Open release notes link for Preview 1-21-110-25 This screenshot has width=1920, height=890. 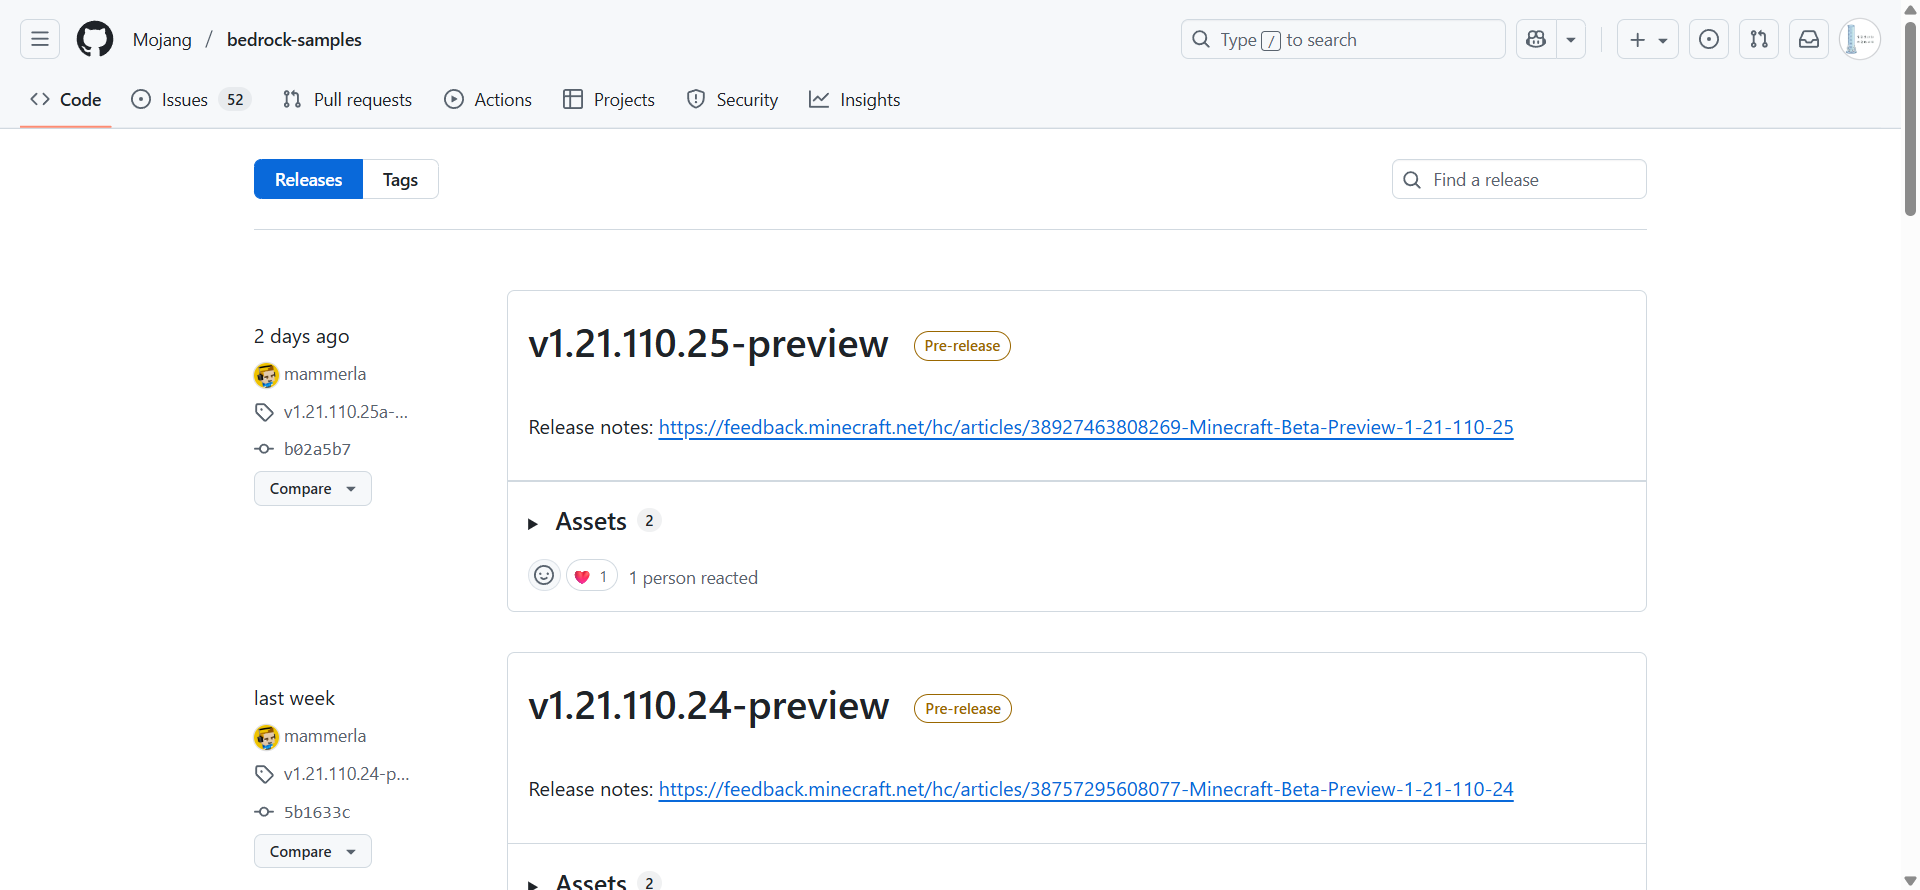1086,428
